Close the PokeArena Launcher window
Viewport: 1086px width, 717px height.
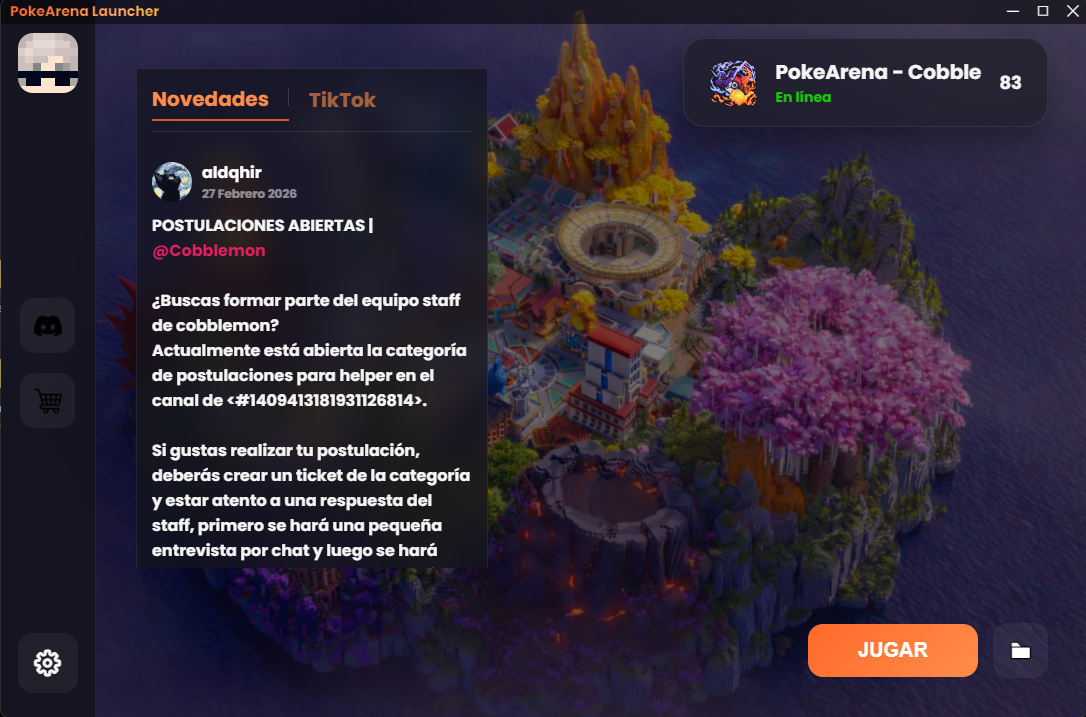[1073, 11]
